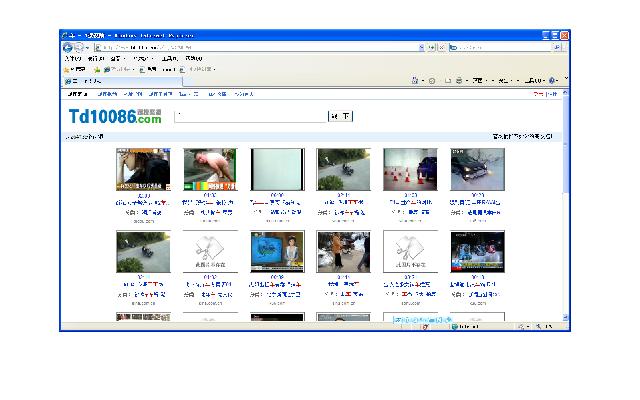The width and height of the screenshot is (640, 400).
Task: Refresh the page using the address bar icon
Action: (x=432, y=48)
